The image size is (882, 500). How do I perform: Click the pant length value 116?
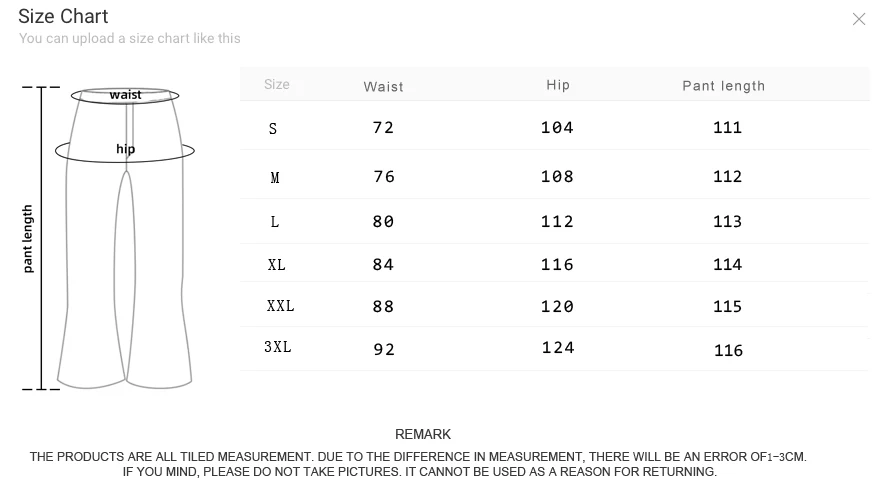click(x=728, y=350)
